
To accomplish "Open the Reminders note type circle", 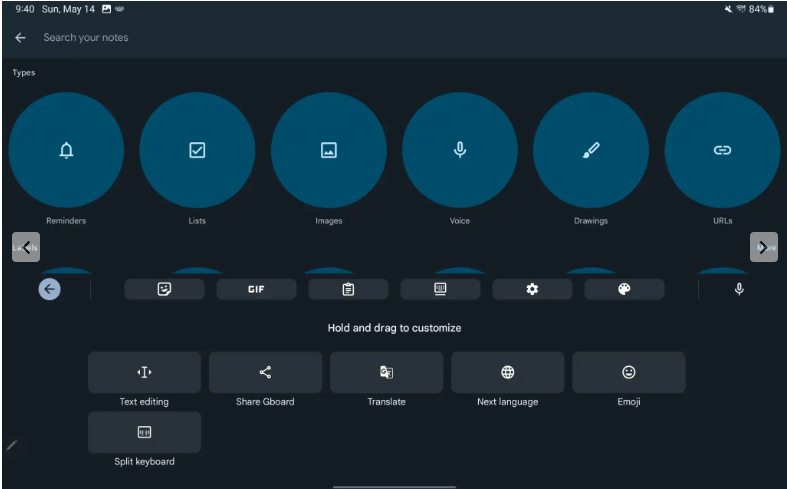I will (66, 150).
